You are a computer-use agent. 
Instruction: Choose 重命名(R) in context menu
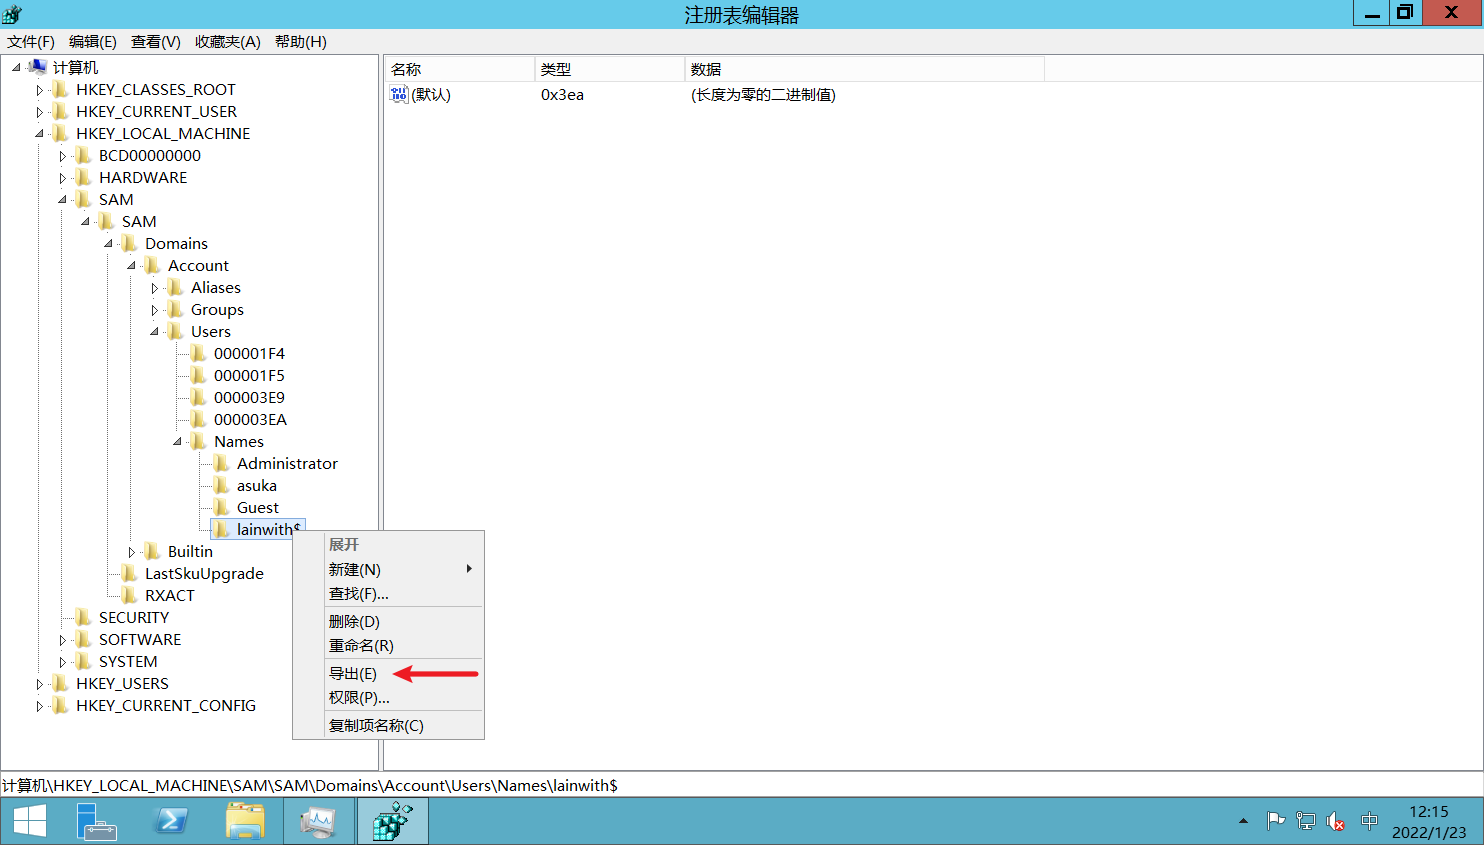tap(388, 645)
